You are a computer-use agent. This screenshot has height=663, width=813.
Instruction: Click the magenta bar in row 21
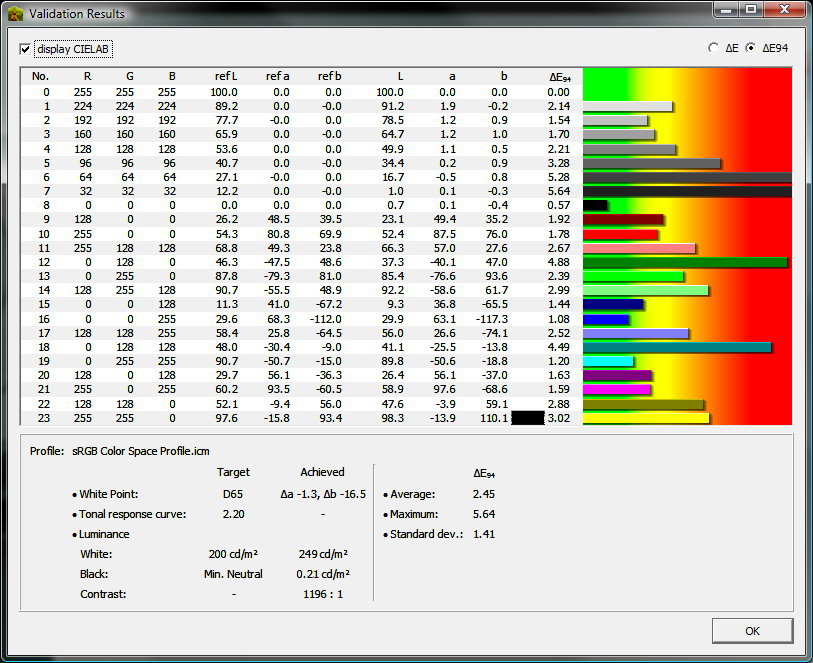(616, 389)
